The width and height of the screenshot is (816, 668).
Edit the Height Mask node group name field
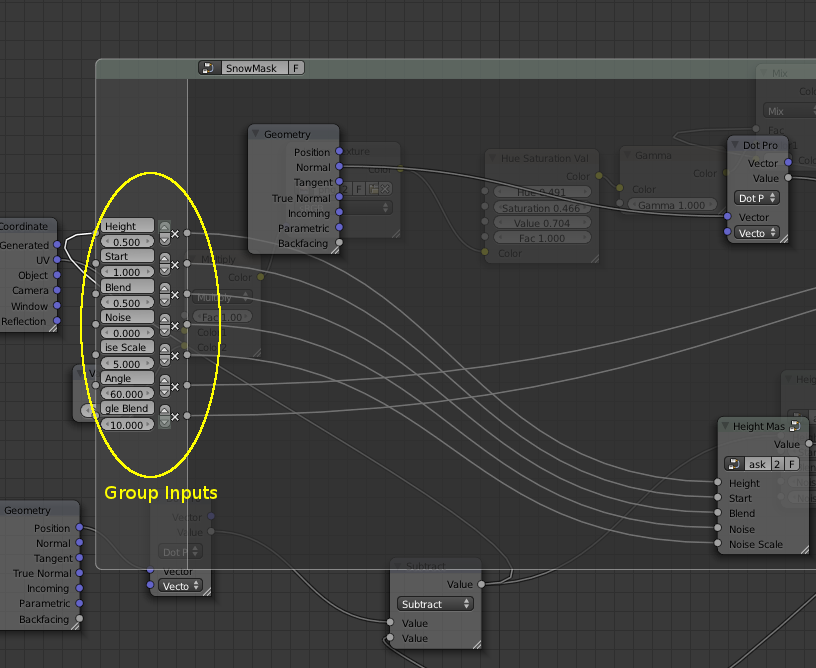pos(758,464)
